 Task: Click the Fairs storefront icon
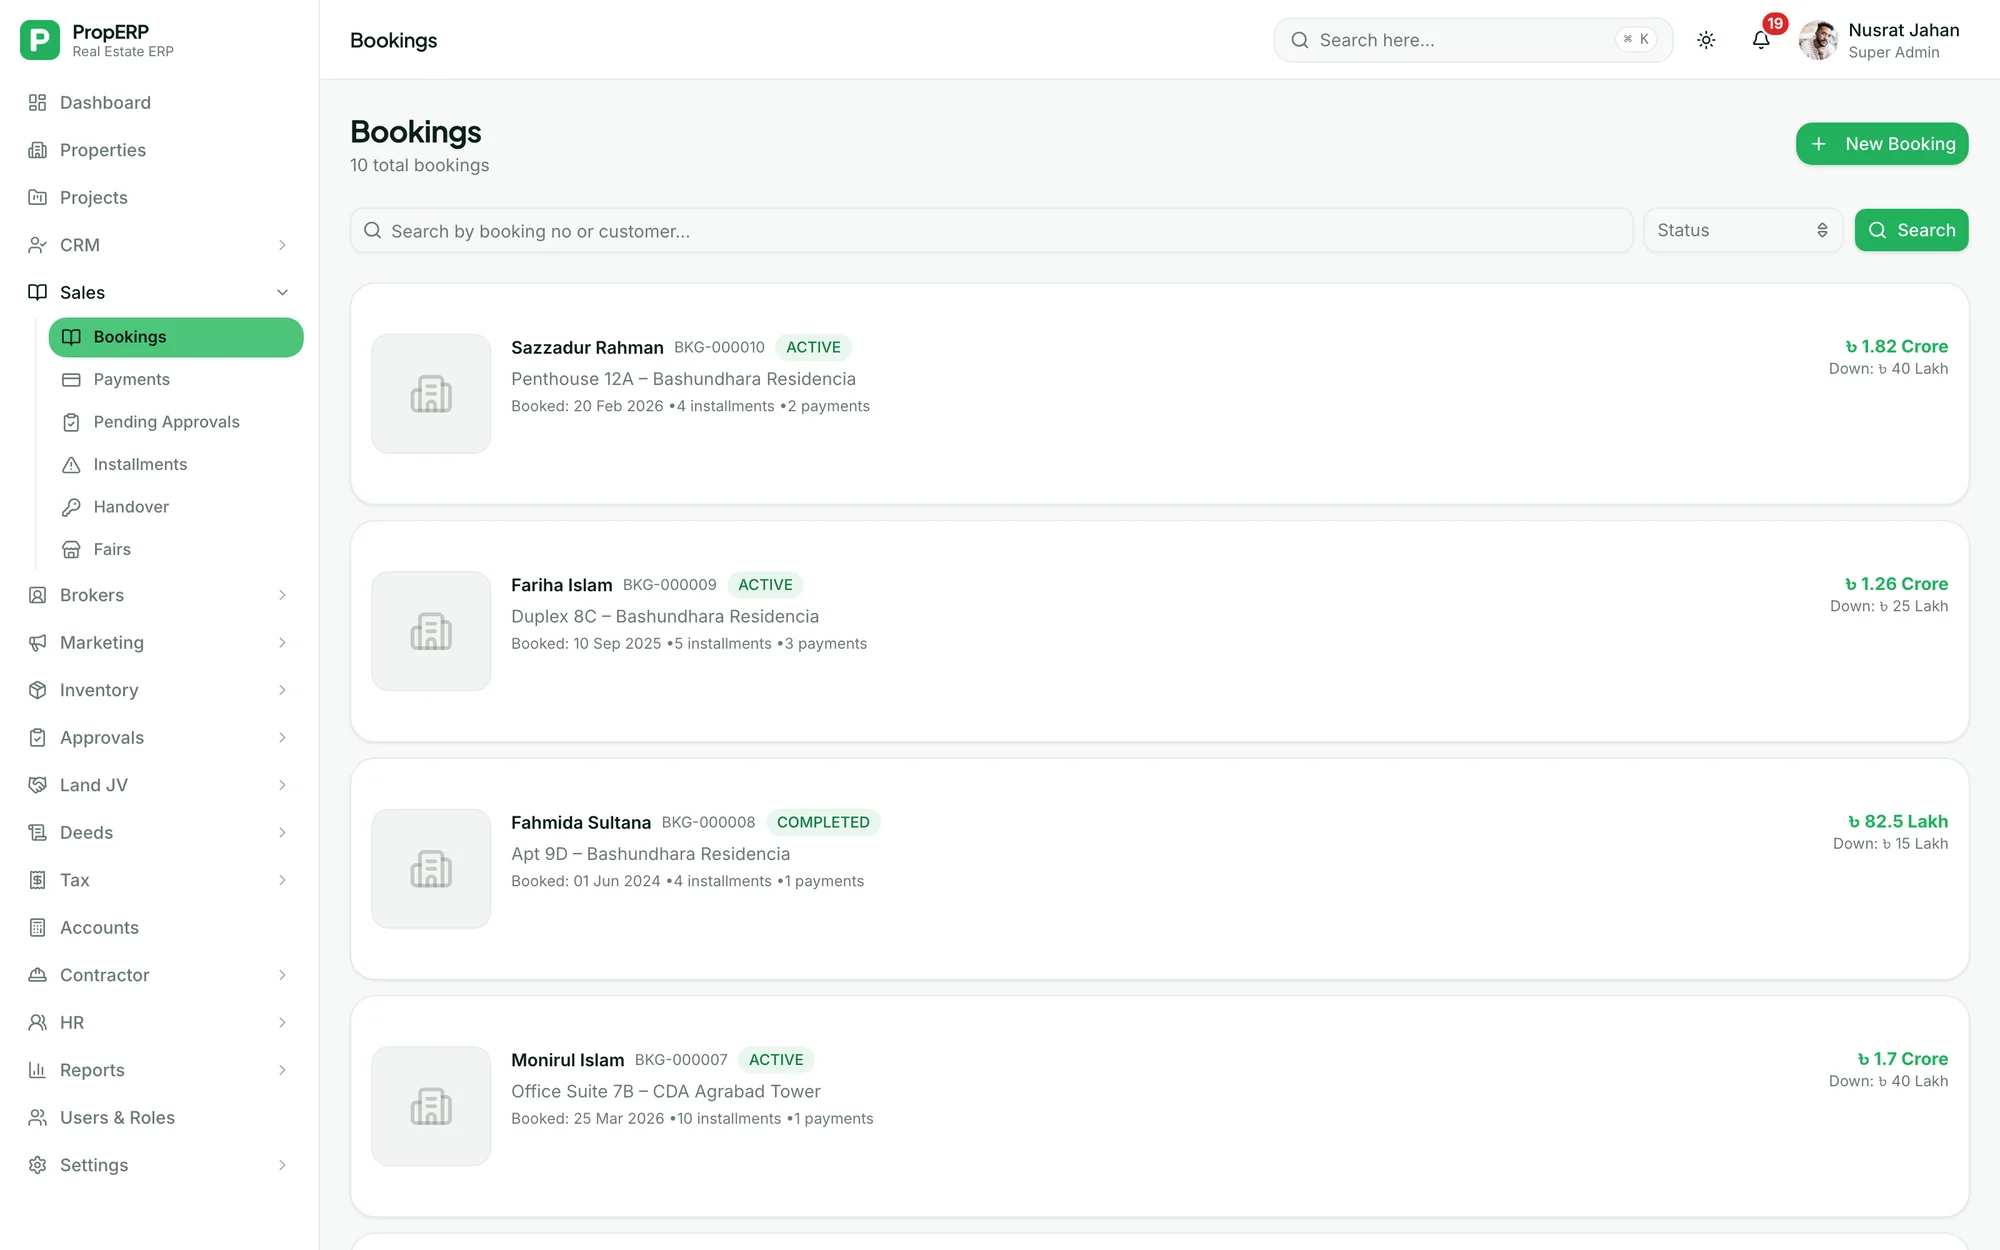tap(71, 550)
